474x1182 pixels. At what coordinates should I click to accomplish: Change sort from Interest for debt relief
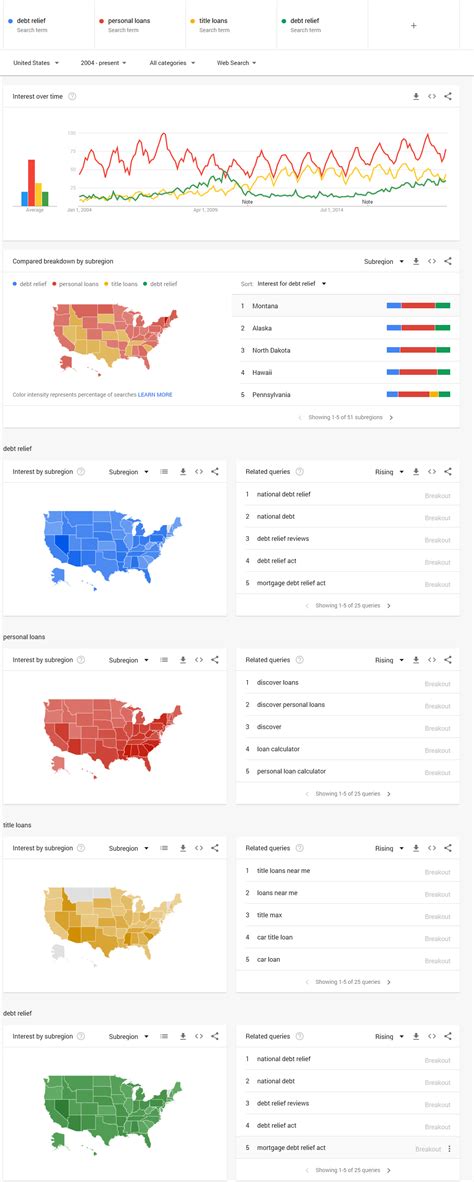pyautogui.click(x=292, y=283)
